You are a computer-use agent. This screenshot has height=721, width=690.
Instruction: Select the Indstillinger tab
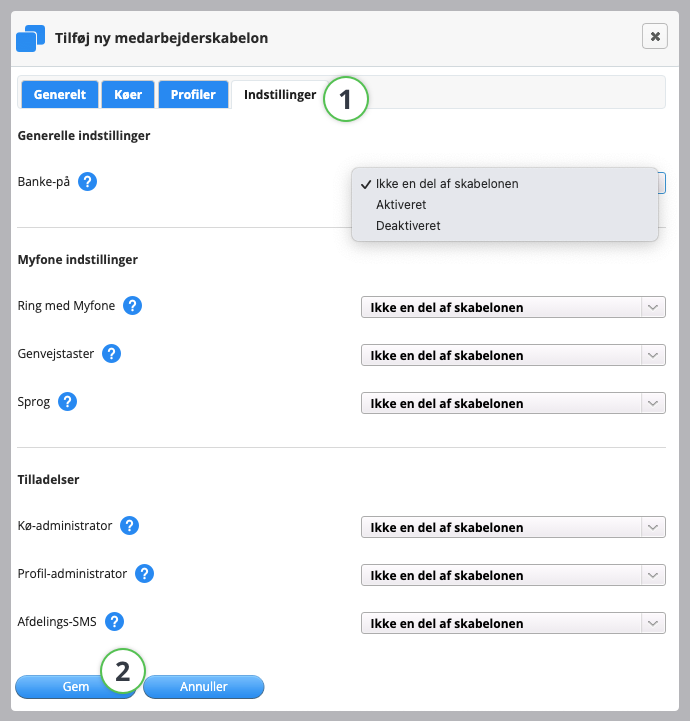(x=280, y=94)
